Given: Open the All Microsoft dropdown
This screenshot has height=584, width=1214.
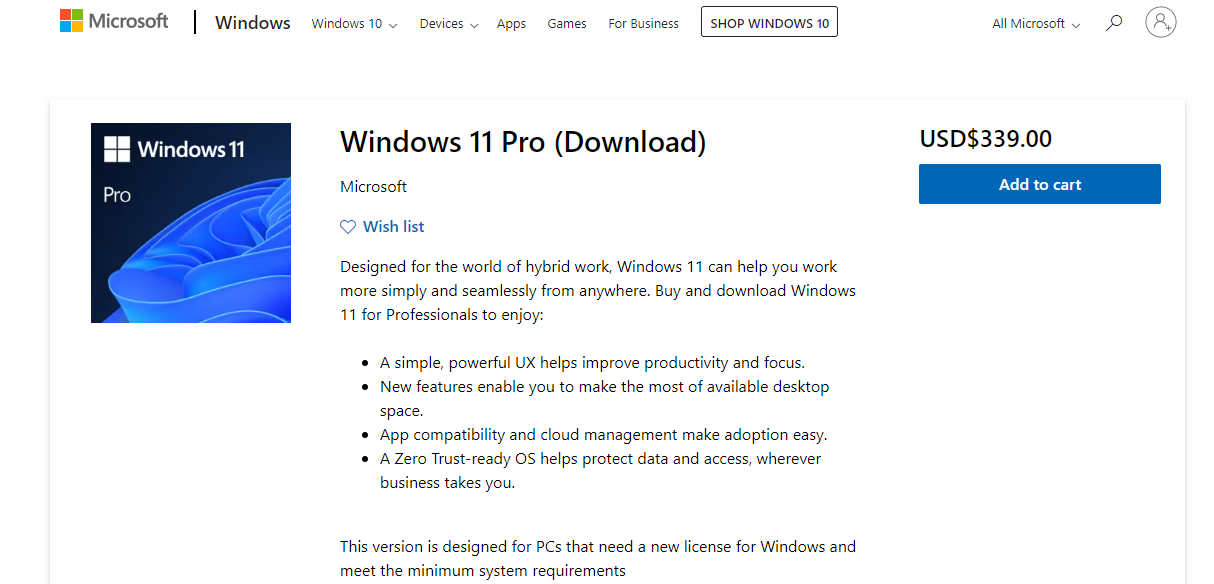Looking at the screenshot, I should [1036, 24].
